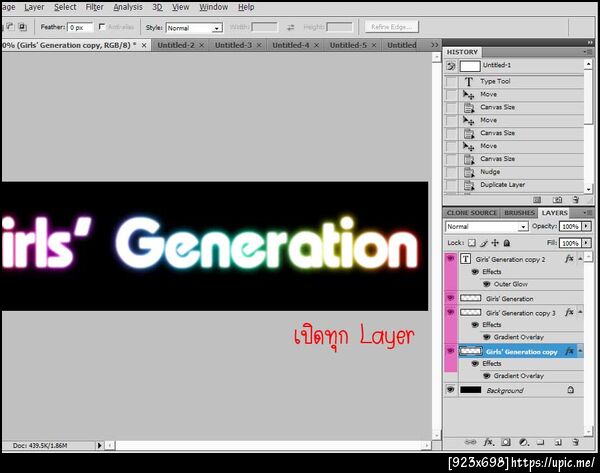This screenshot has width=600, height=473.
Task: Swap width and height in options bar
Action: [x=291, y=27]
